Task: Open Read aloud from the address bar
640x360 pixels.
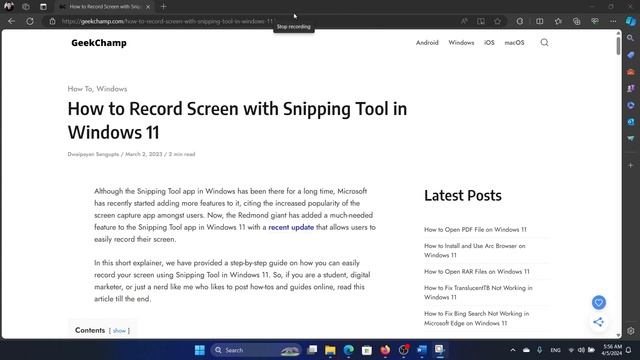Action: [x=464, y=21]
